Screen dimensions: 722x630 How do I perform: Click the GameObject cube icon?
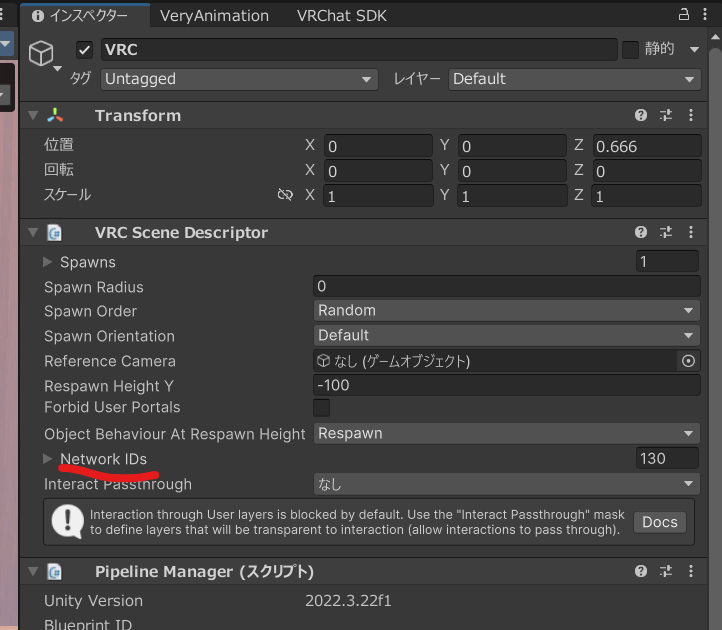[x=41, y=53]
